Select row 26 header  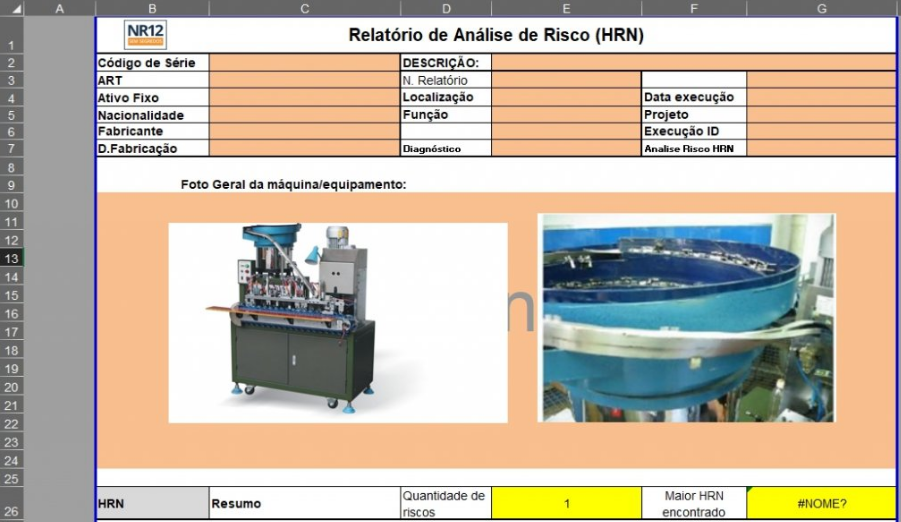pyautogui.click(x=10, y=512)
